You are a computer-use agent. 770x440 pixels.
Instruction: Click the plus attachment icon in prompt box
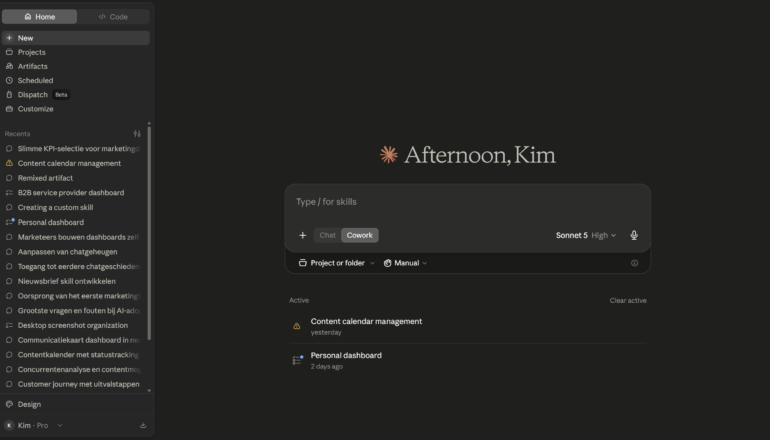pyautogui.click(x=302, y=235)
